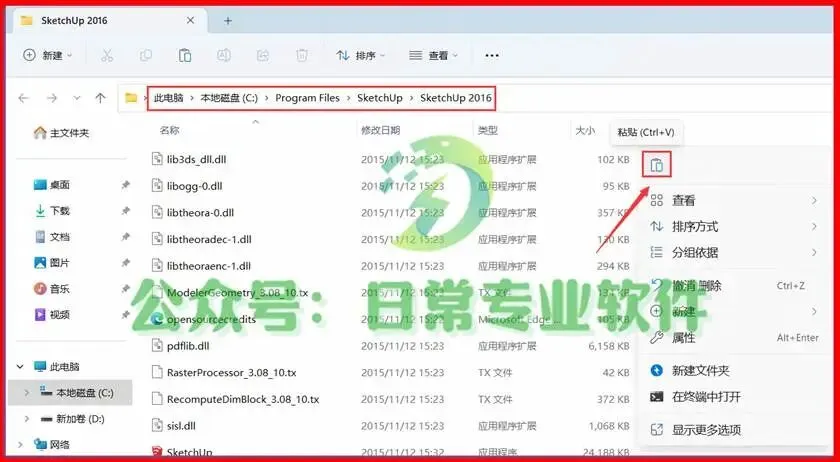Sort by 名称 (Name) column header
Screen dimensions: 840x462
coord(169,130)
